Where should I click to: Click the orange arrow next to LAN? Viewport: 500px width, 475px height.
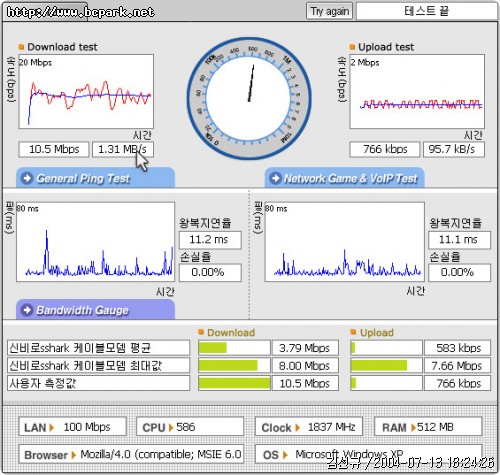pos(52,428)
